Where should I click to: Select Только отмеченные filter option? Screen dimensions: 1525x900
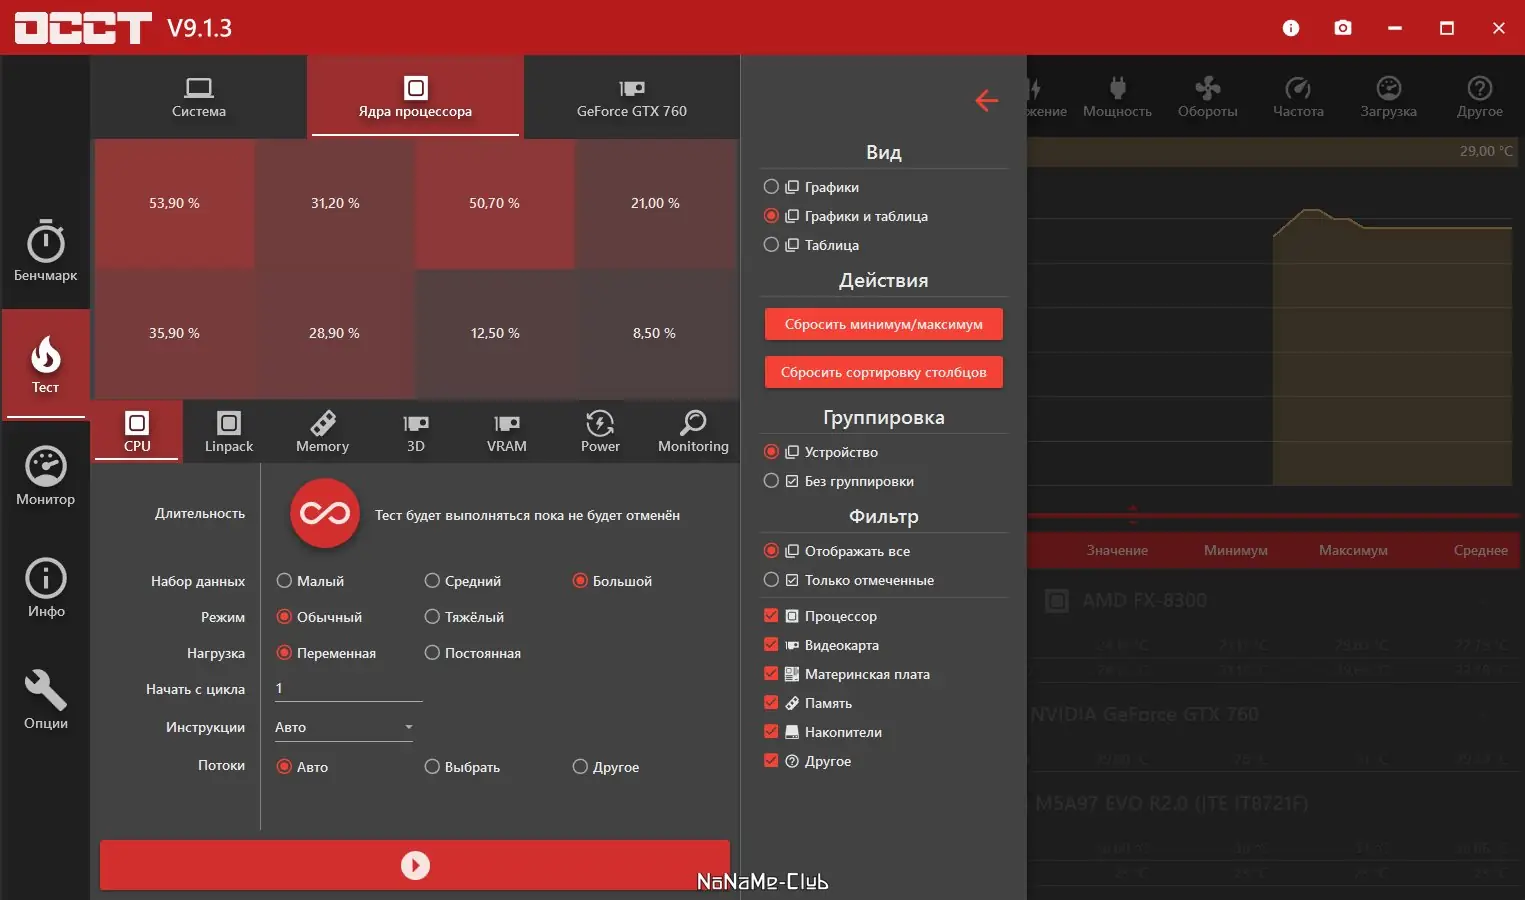(x=771, y=580)
